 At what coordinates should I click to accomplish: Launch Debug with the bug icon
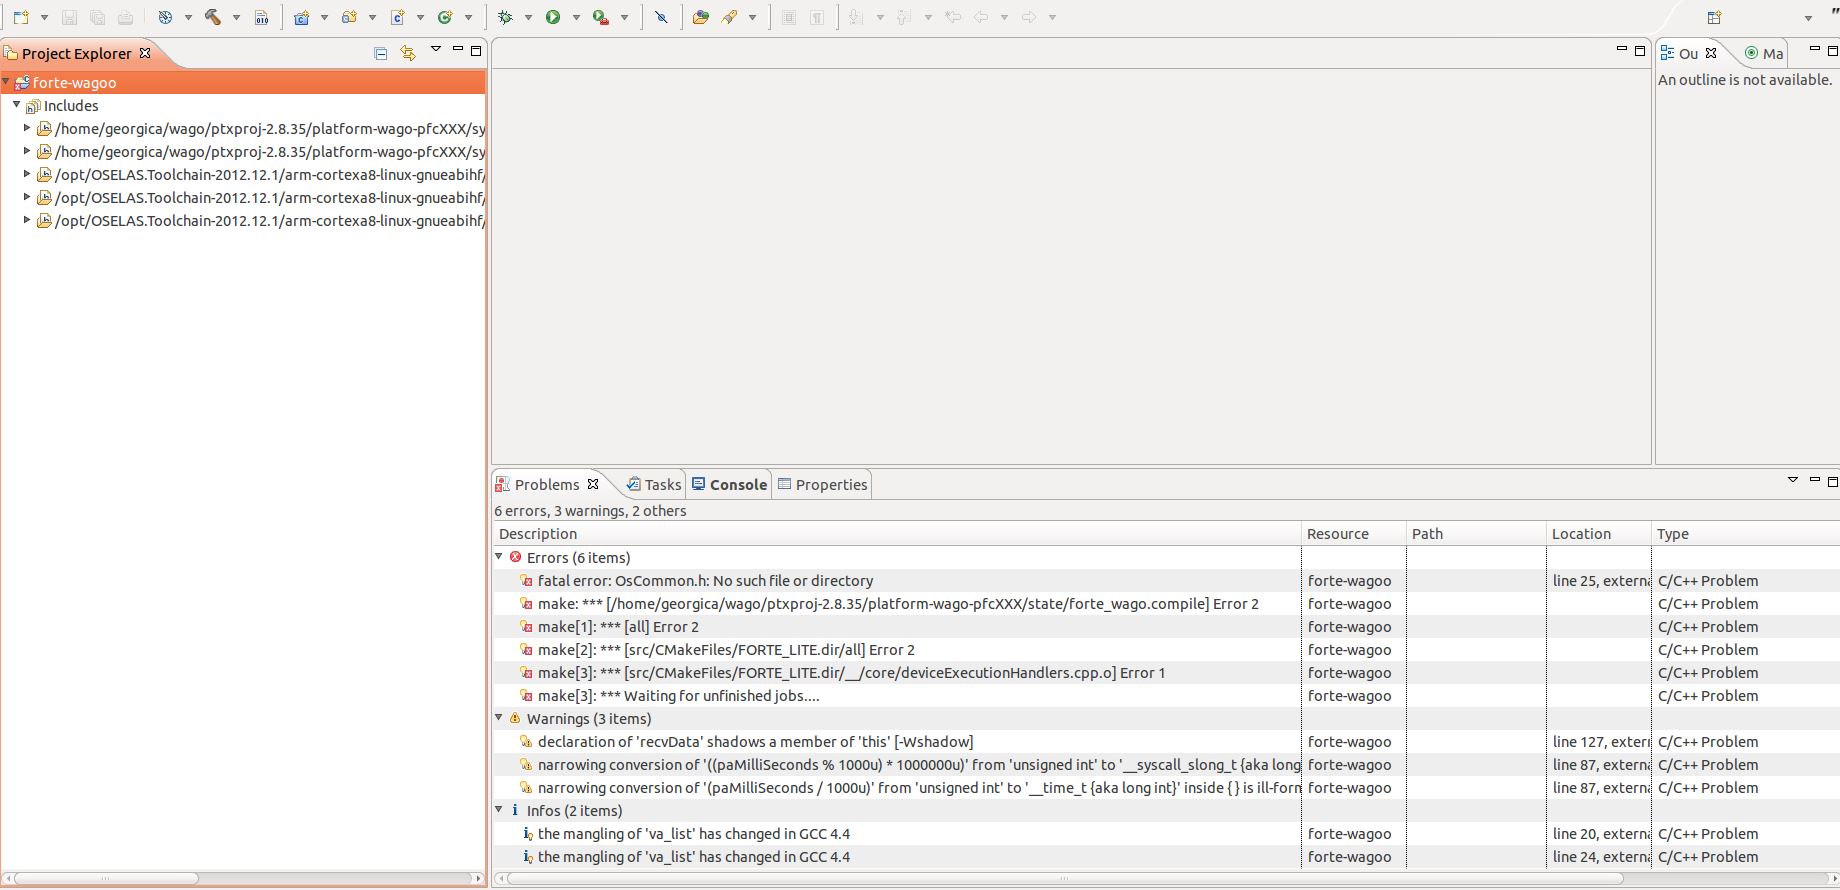(x=505, y=17)
